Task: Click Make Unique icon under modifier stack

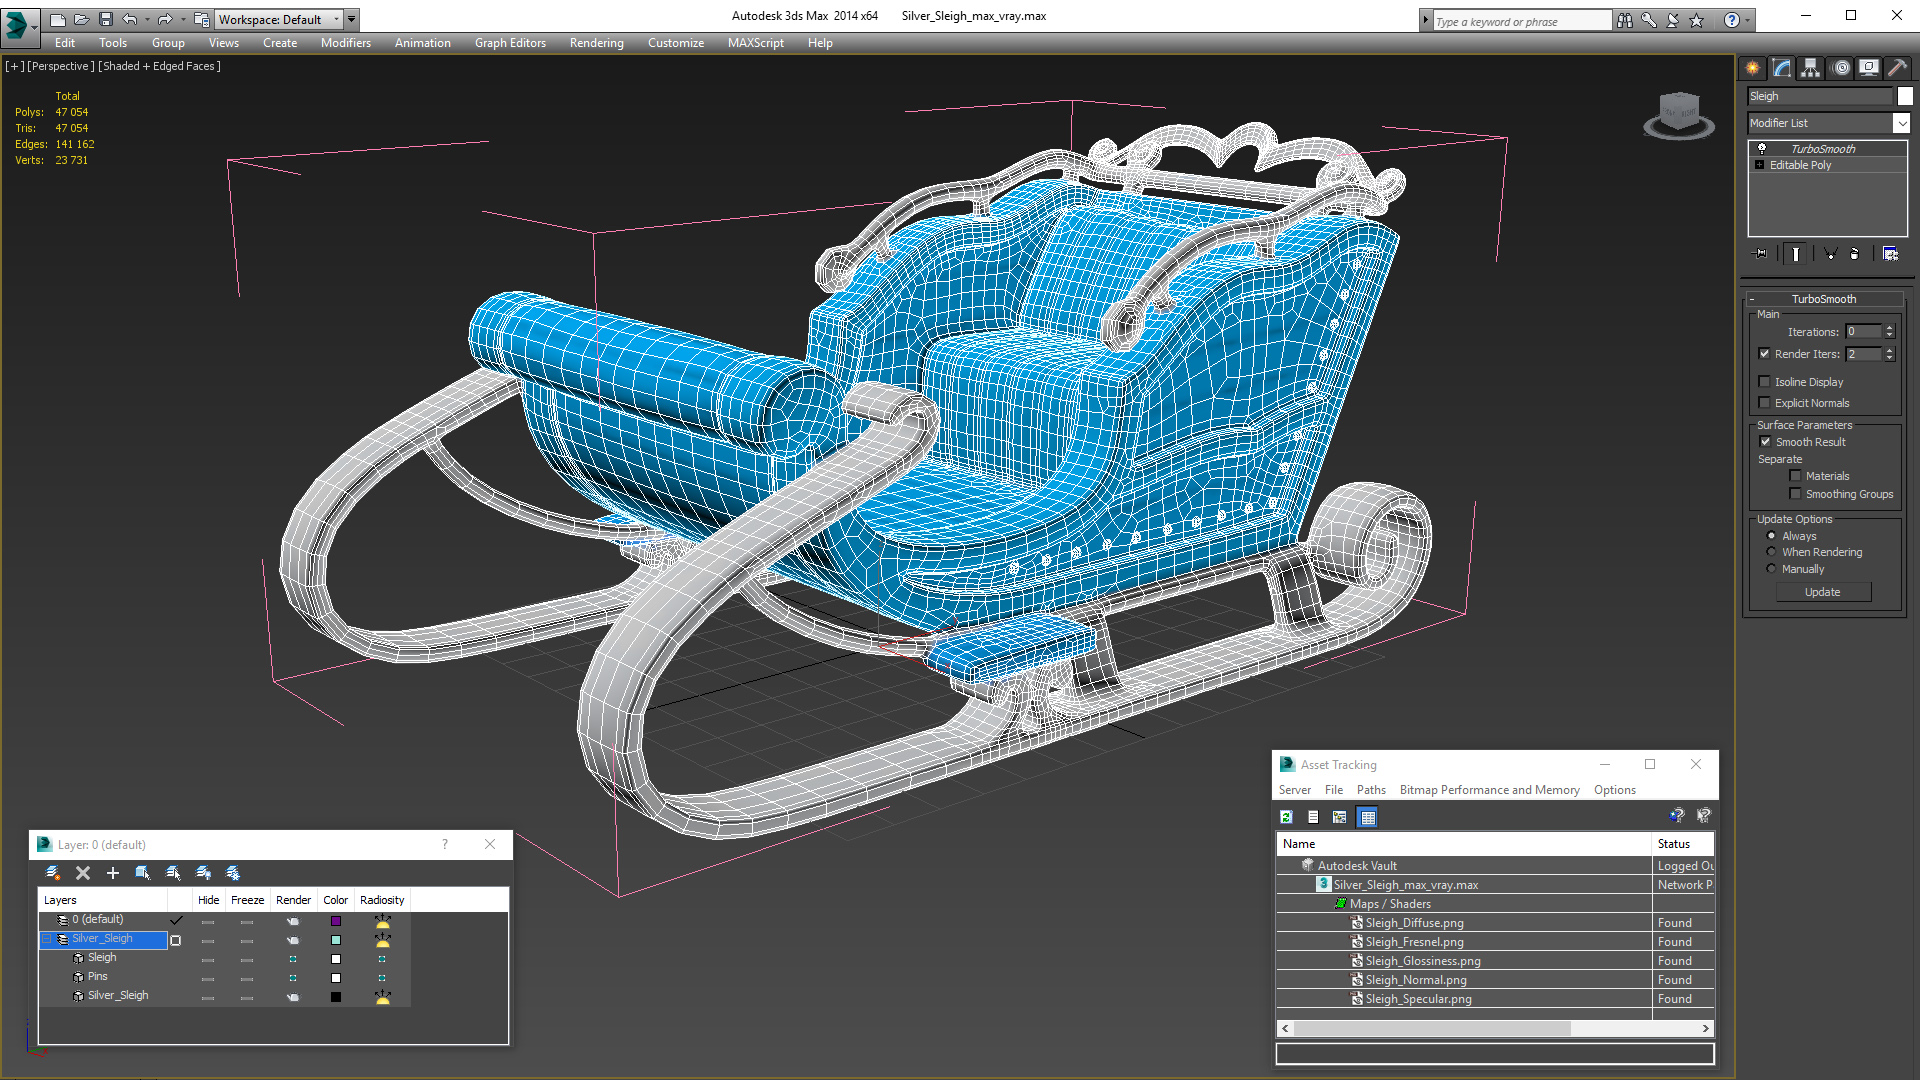Action: coord(1830,254)
